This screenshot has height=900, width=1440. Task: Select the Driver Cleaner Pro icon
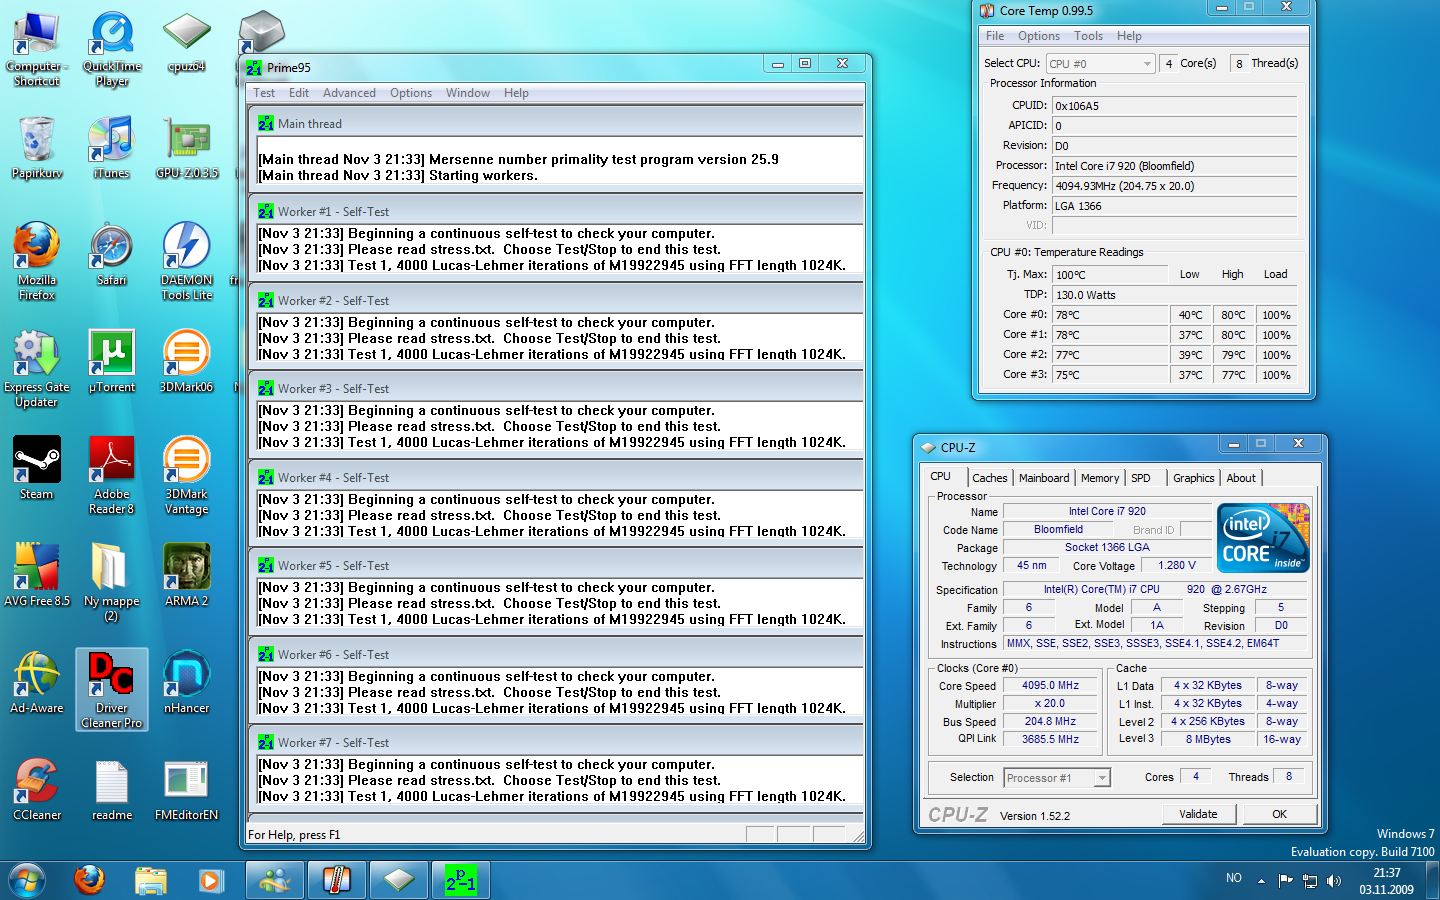point(112,689)
